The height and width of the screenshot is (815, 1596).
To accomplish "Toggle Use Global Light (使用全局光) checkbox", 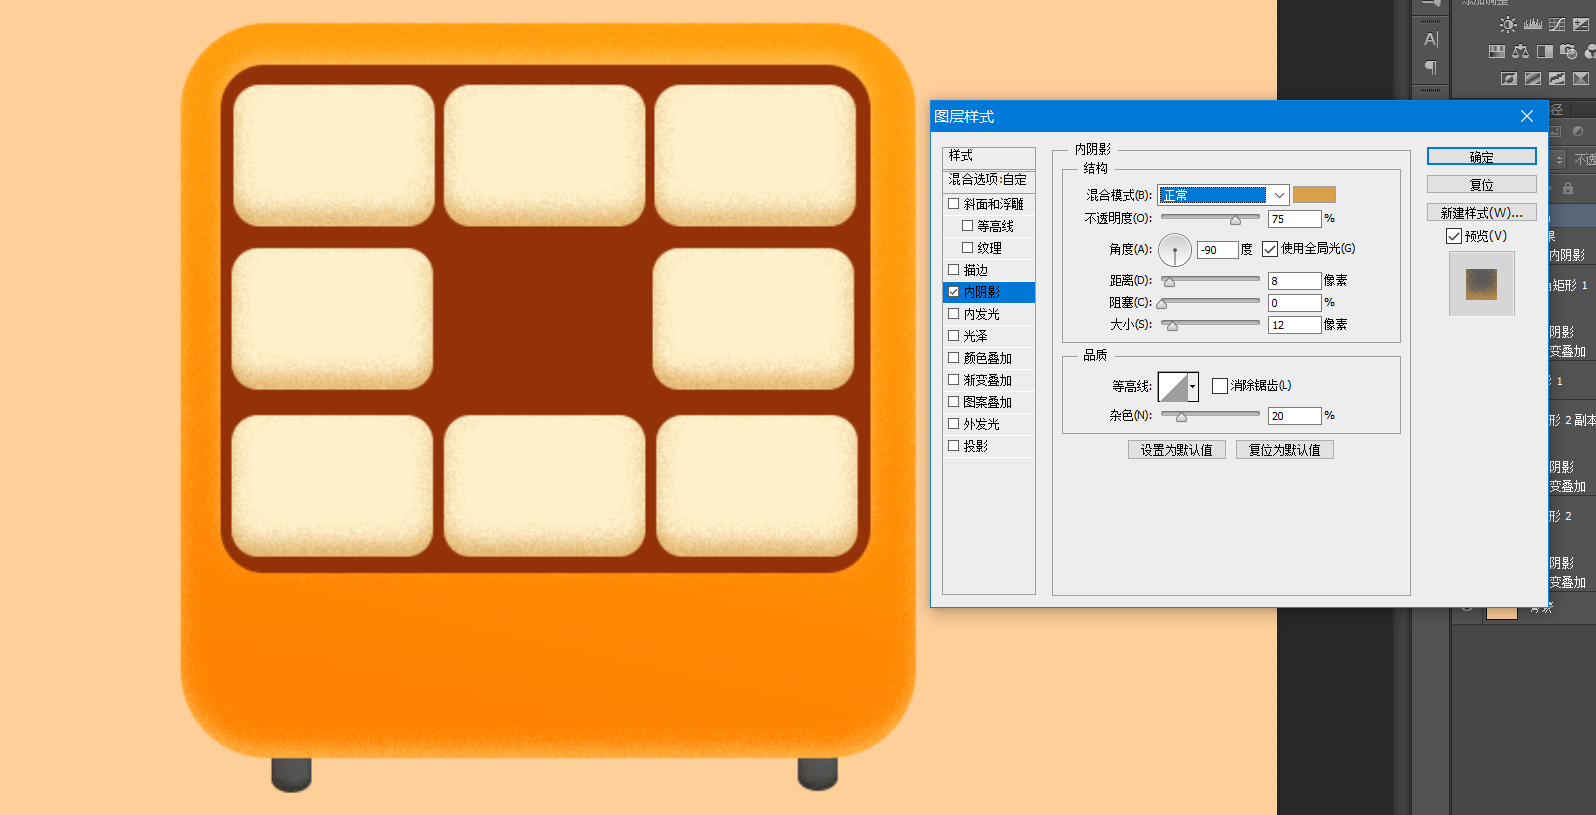I will (x=1270, y=249).
